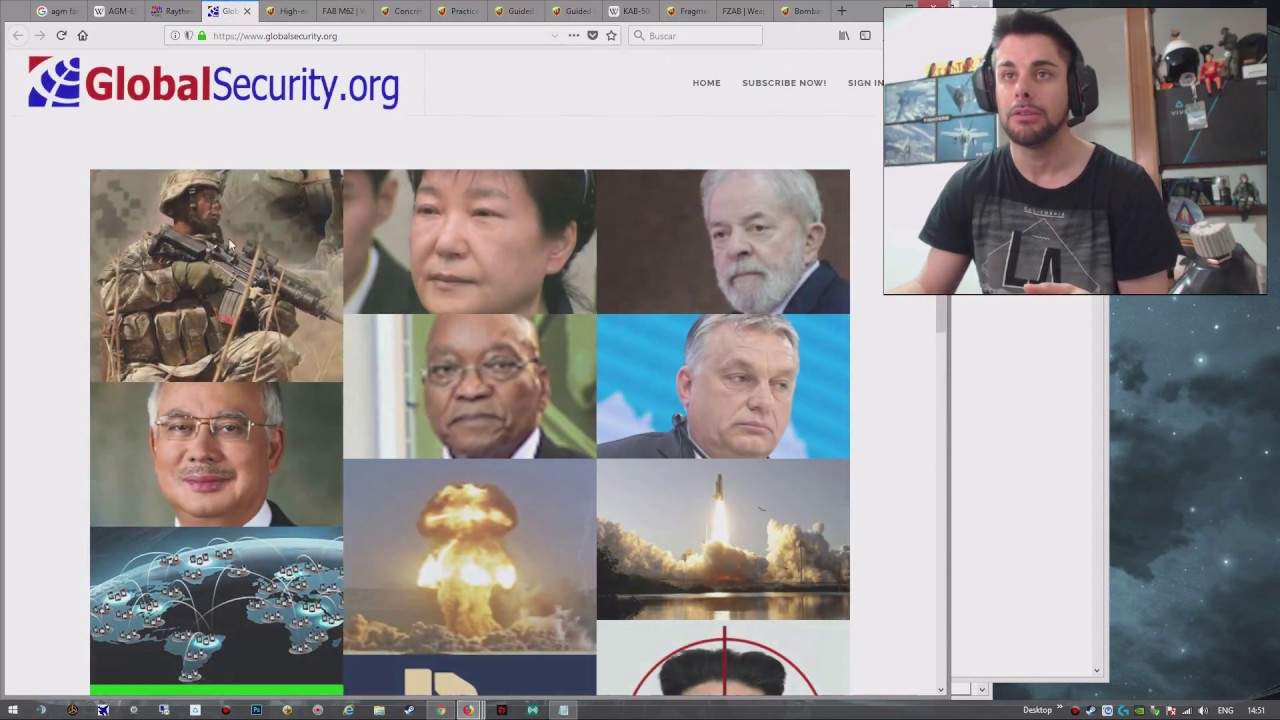Switch to Chrome in the taskbar
The image size is (1280, 720).
(x=440, y=710)
